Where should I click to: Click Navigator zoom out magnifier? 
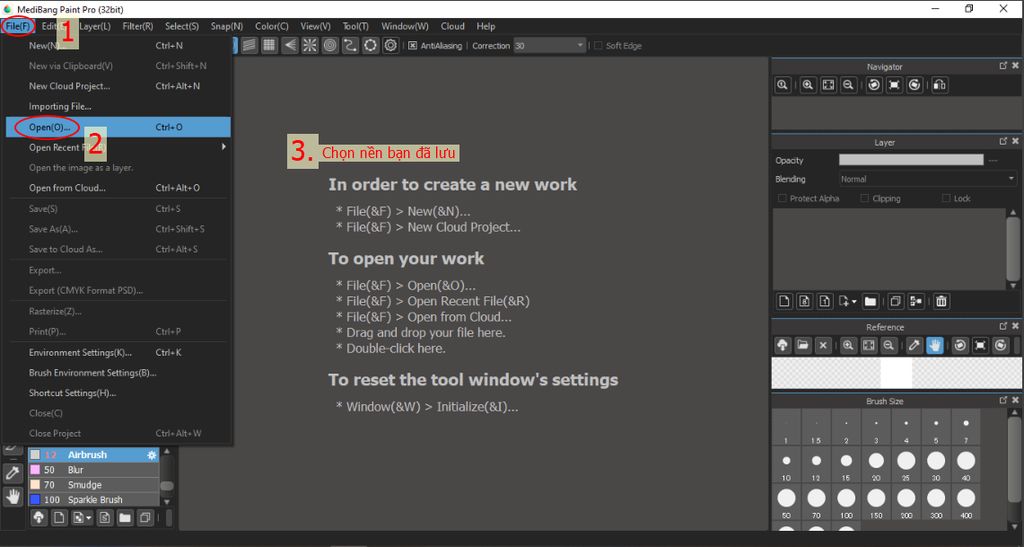coord(848,85)
